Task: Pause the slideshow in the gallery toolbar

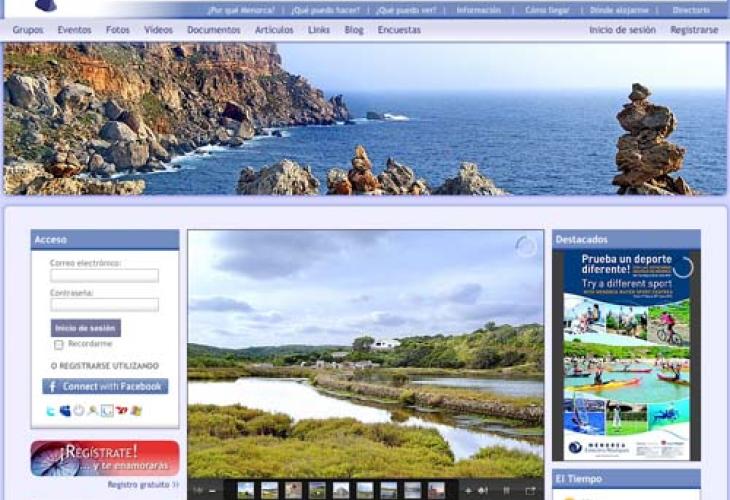Action: (x=506, y=490)
